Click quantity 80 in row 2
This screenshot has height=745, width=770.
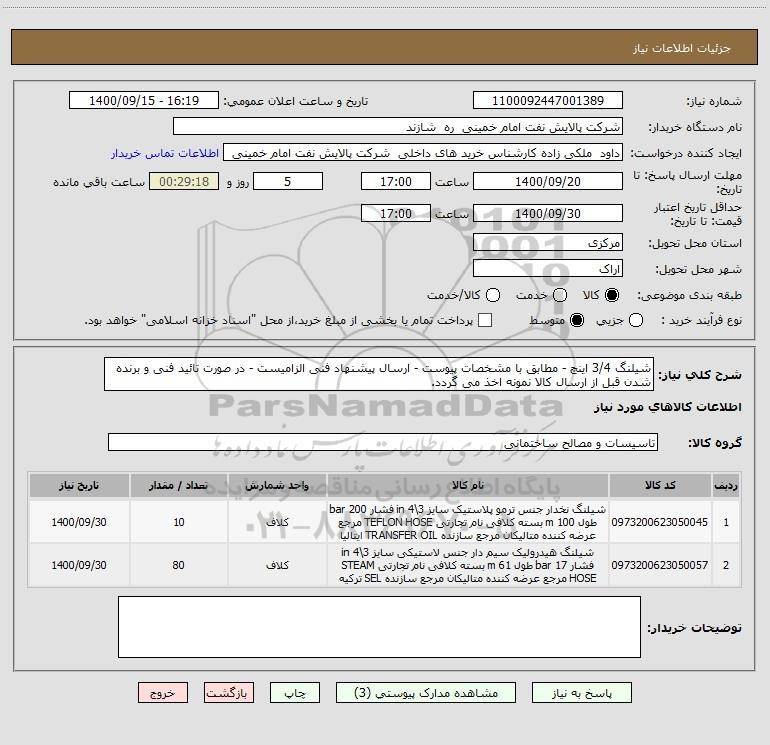(179, 565)
